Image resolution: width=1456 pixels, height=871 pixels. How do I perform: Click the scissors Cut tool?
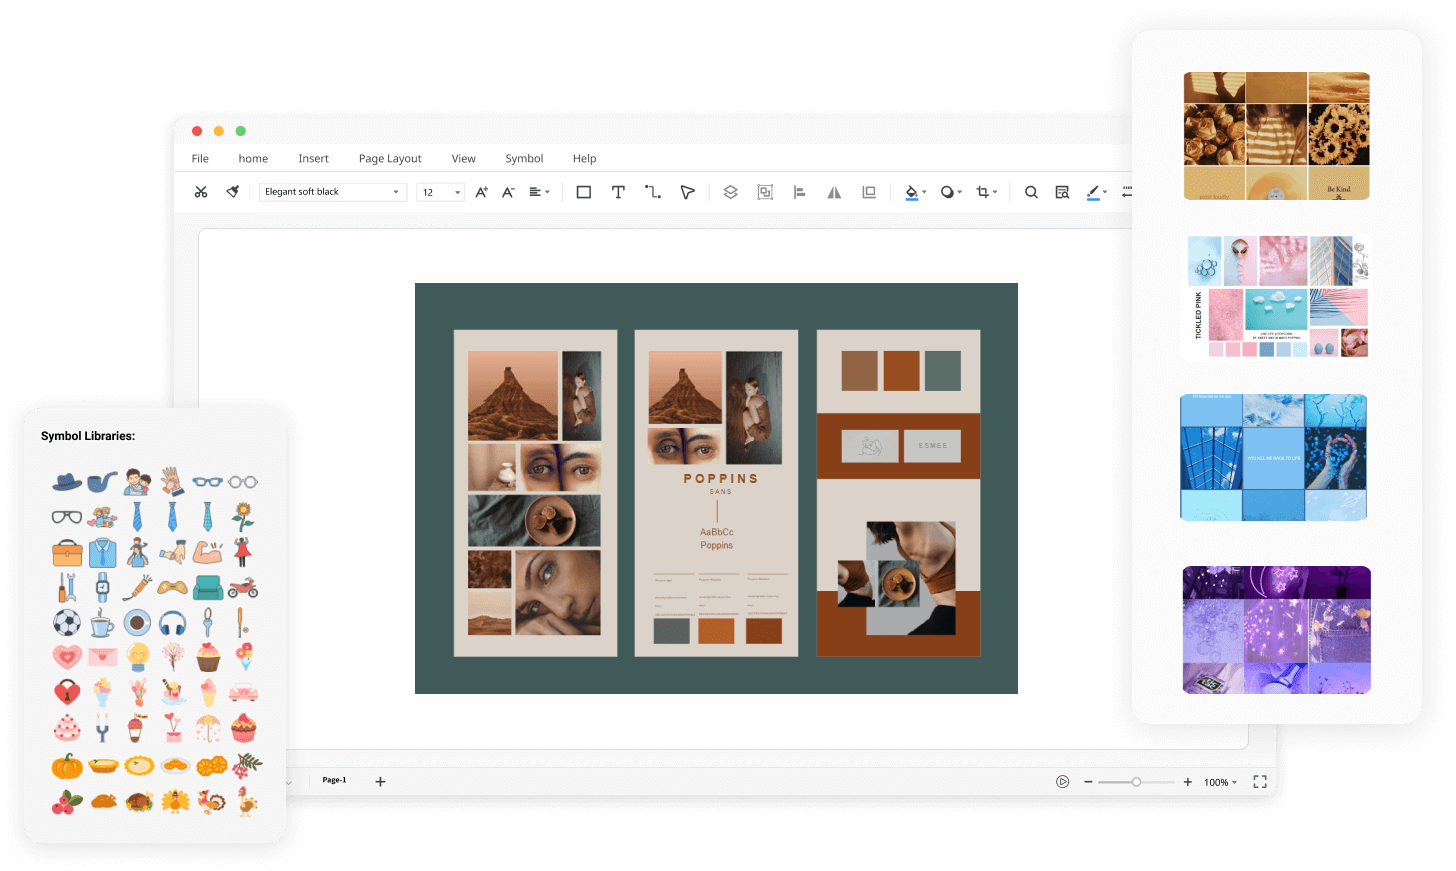coord(201,192)
